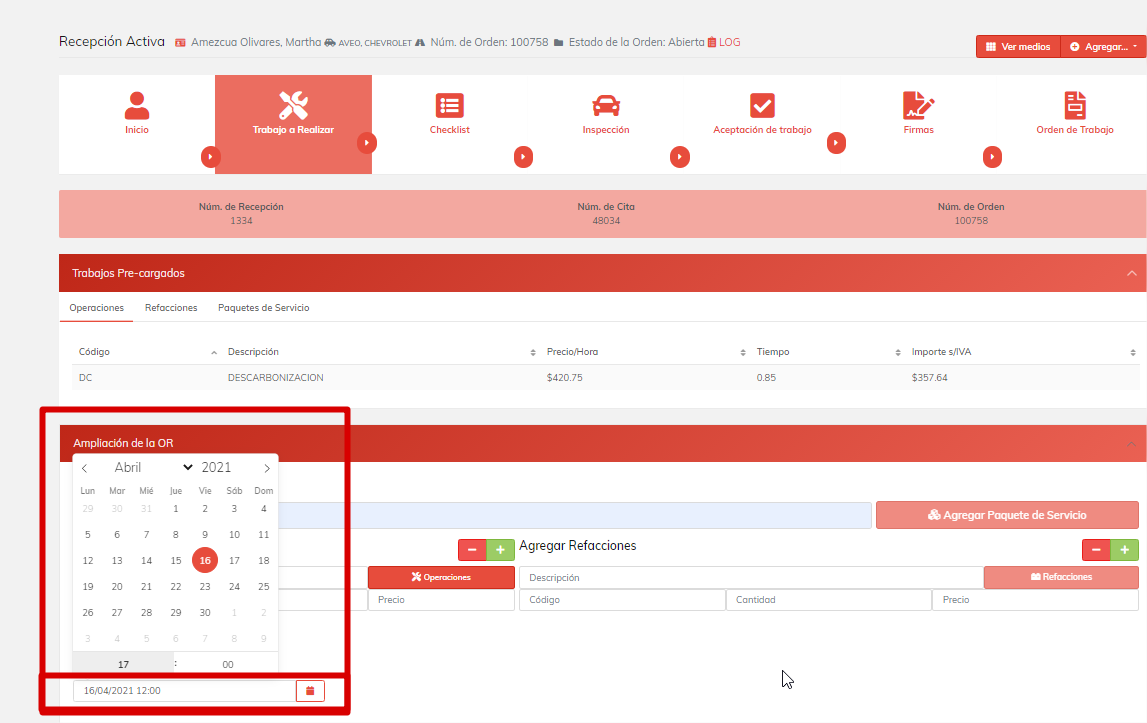Go to previous month in calendar
The image size is (1147, 723).
tap(85, 468)
